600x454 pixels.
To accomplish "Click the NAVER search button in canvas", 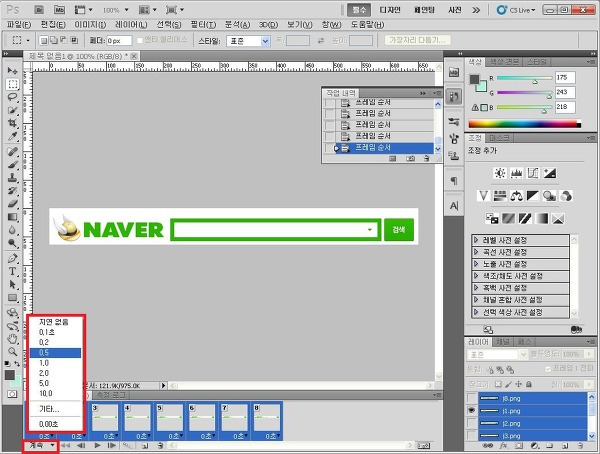I will 399,229.
